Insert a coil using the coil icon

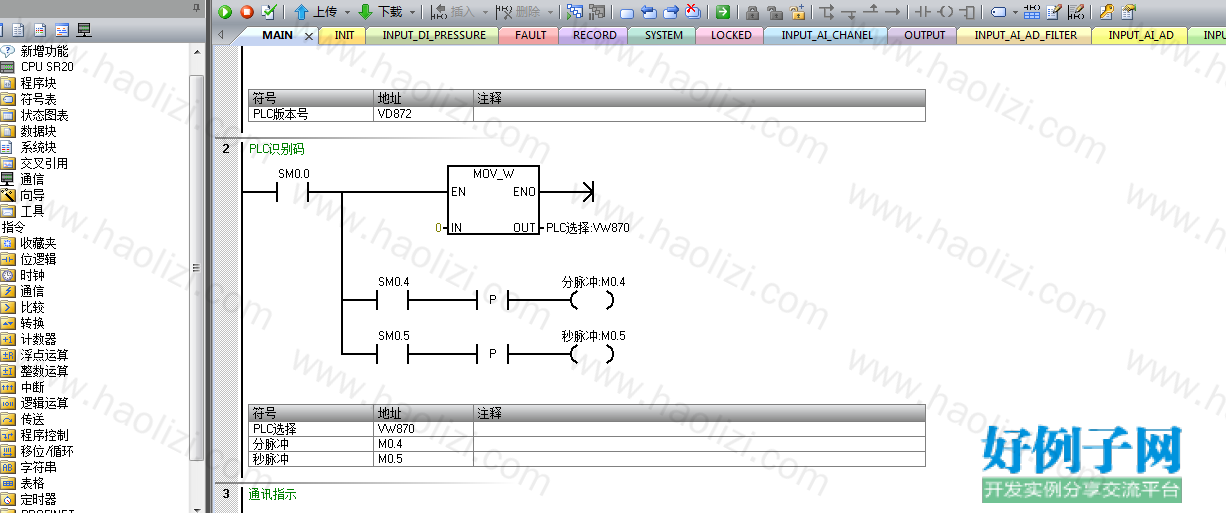tap(945, 12)
